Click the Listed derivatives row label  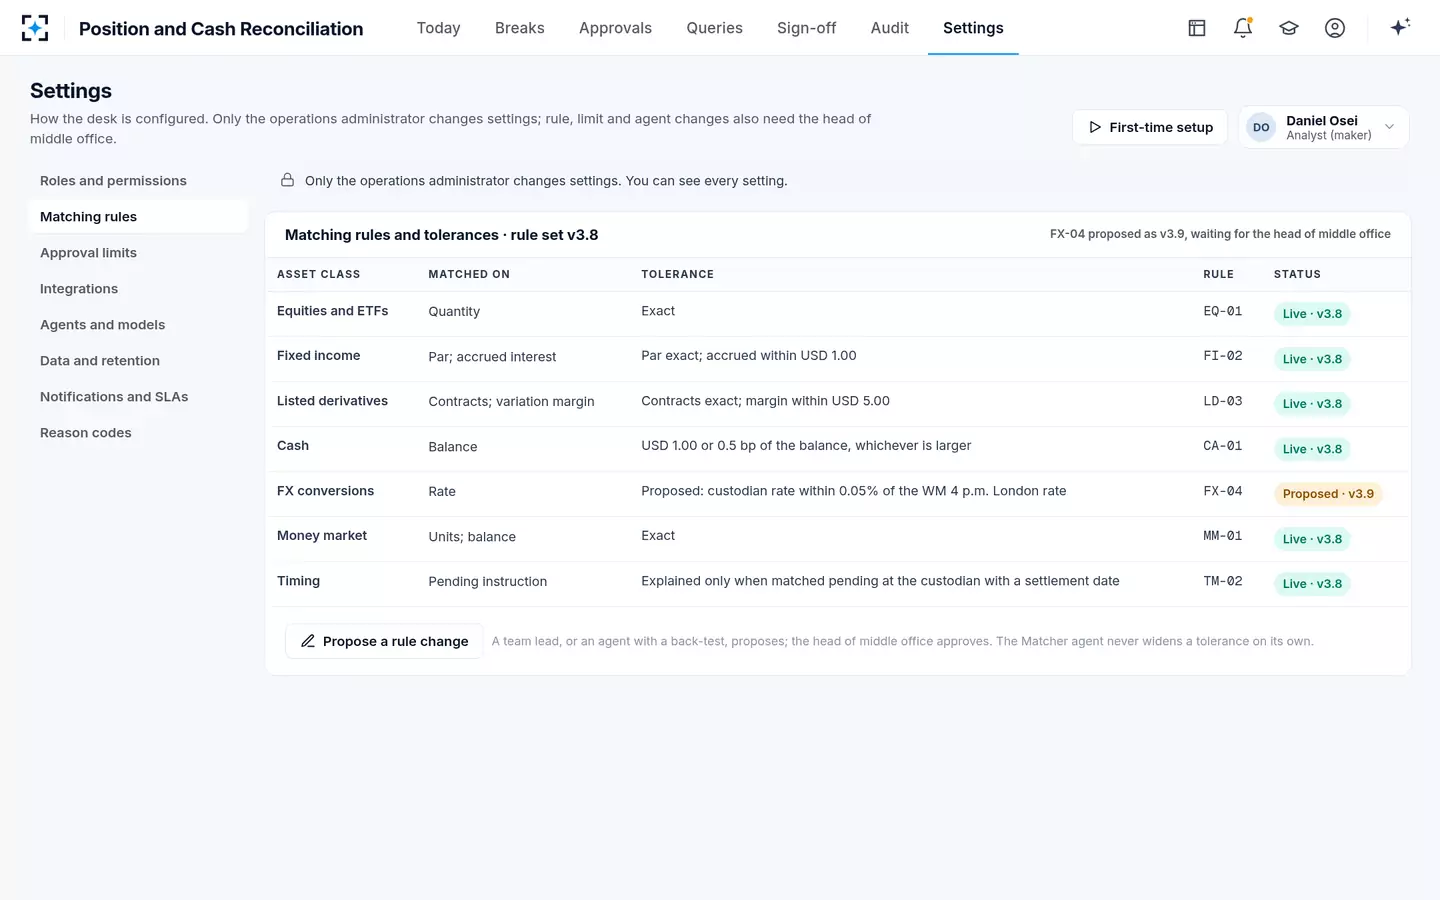(332, 401)
